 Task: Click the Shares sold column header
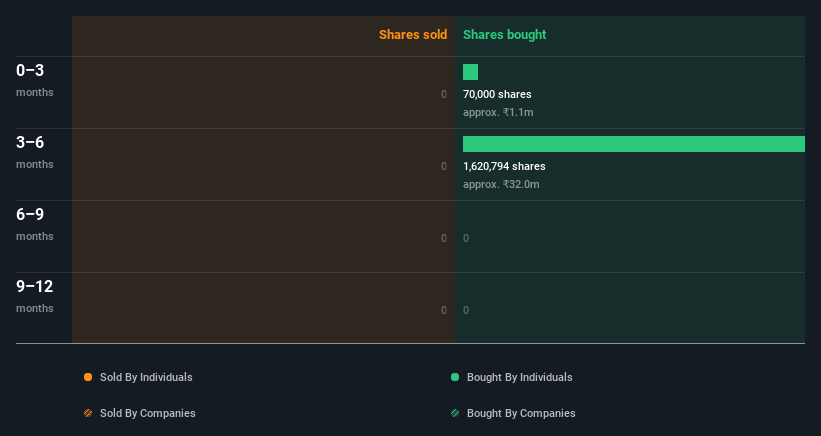413,35
